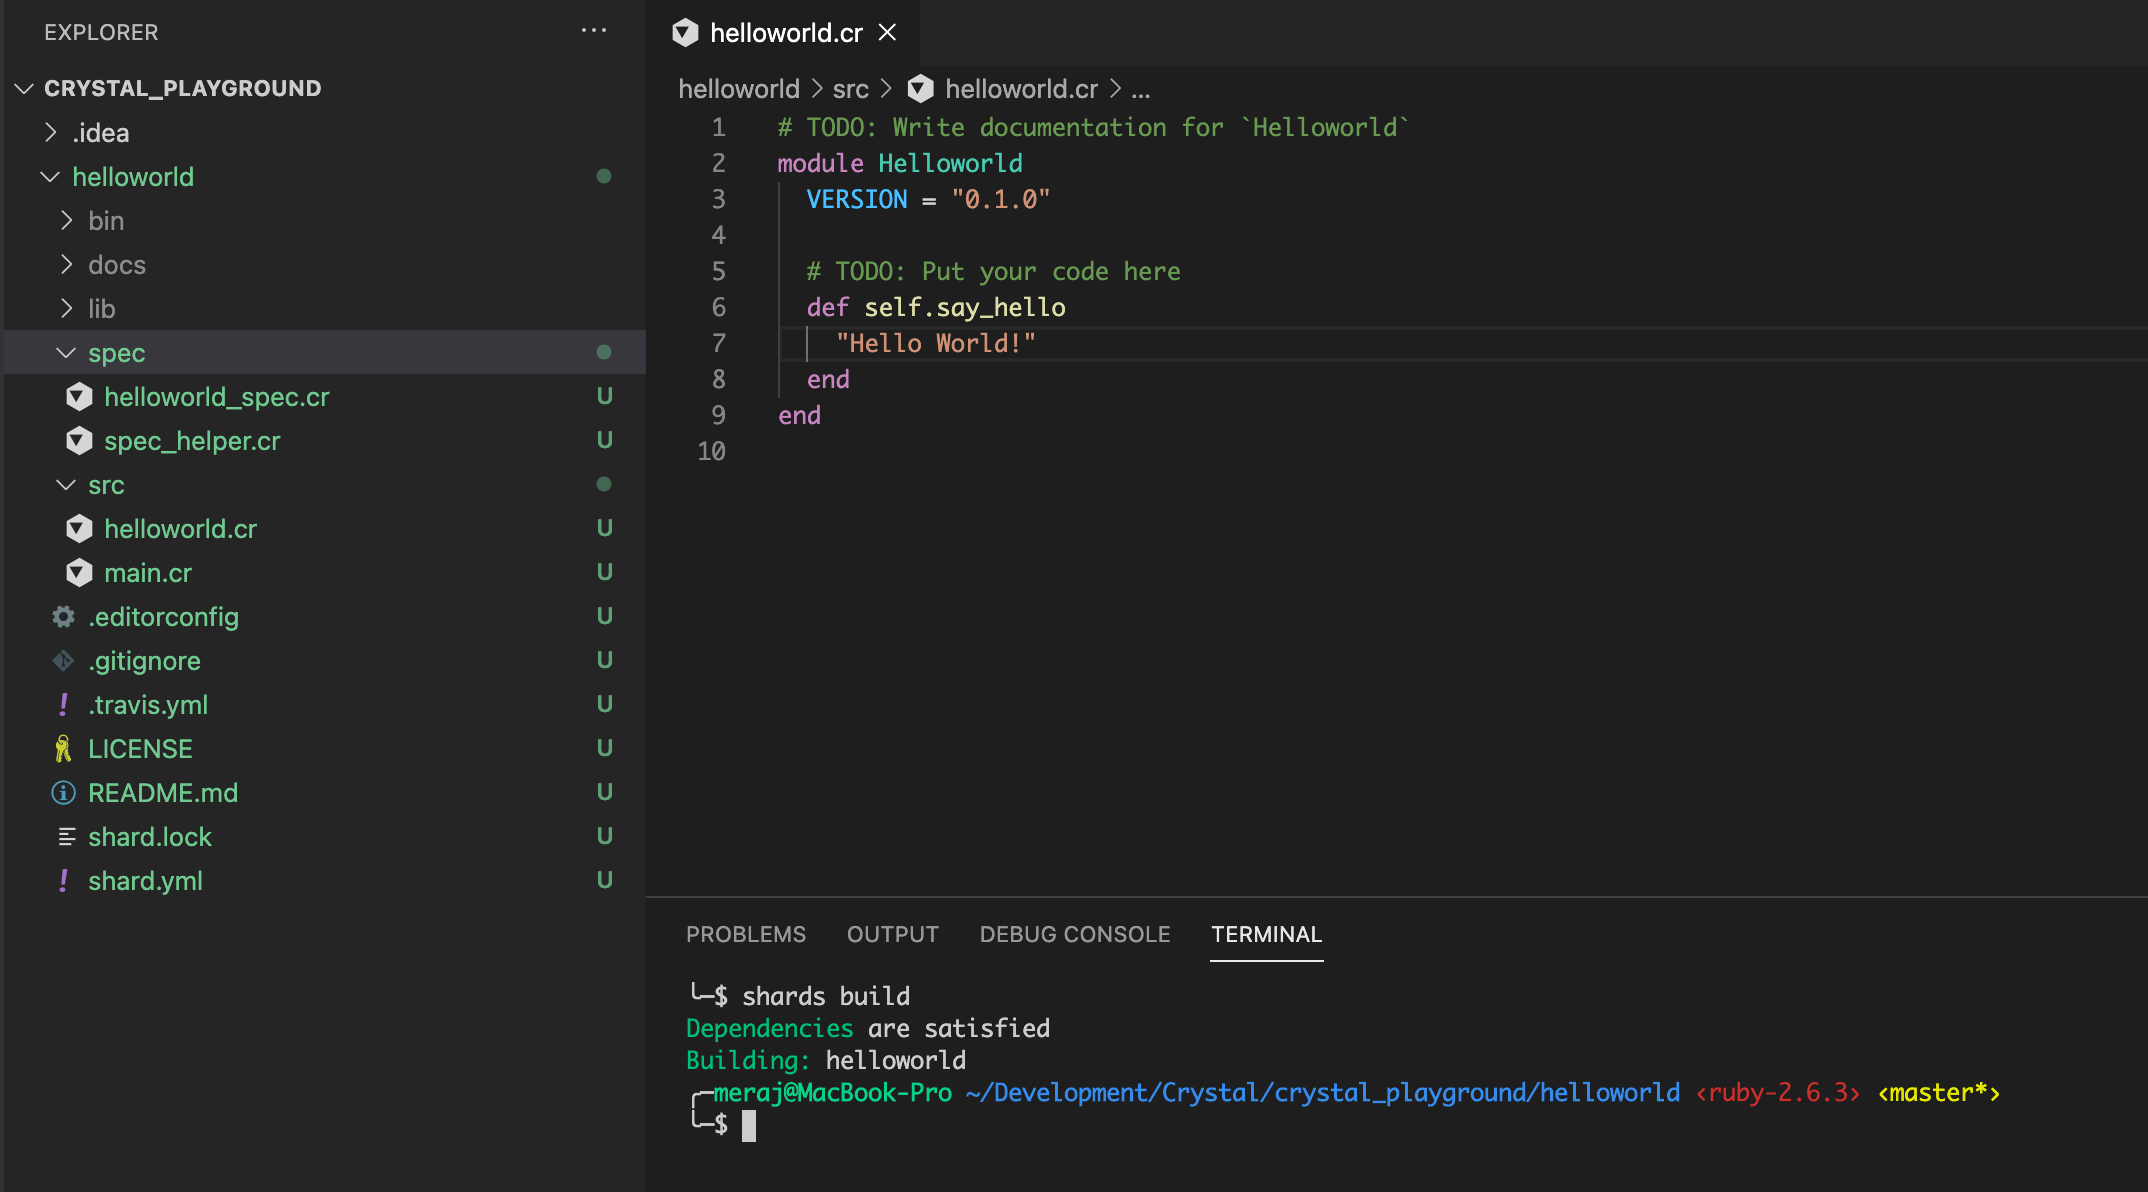
Task: Click the src segment in the breadcrumb
Action: point(850,89)
